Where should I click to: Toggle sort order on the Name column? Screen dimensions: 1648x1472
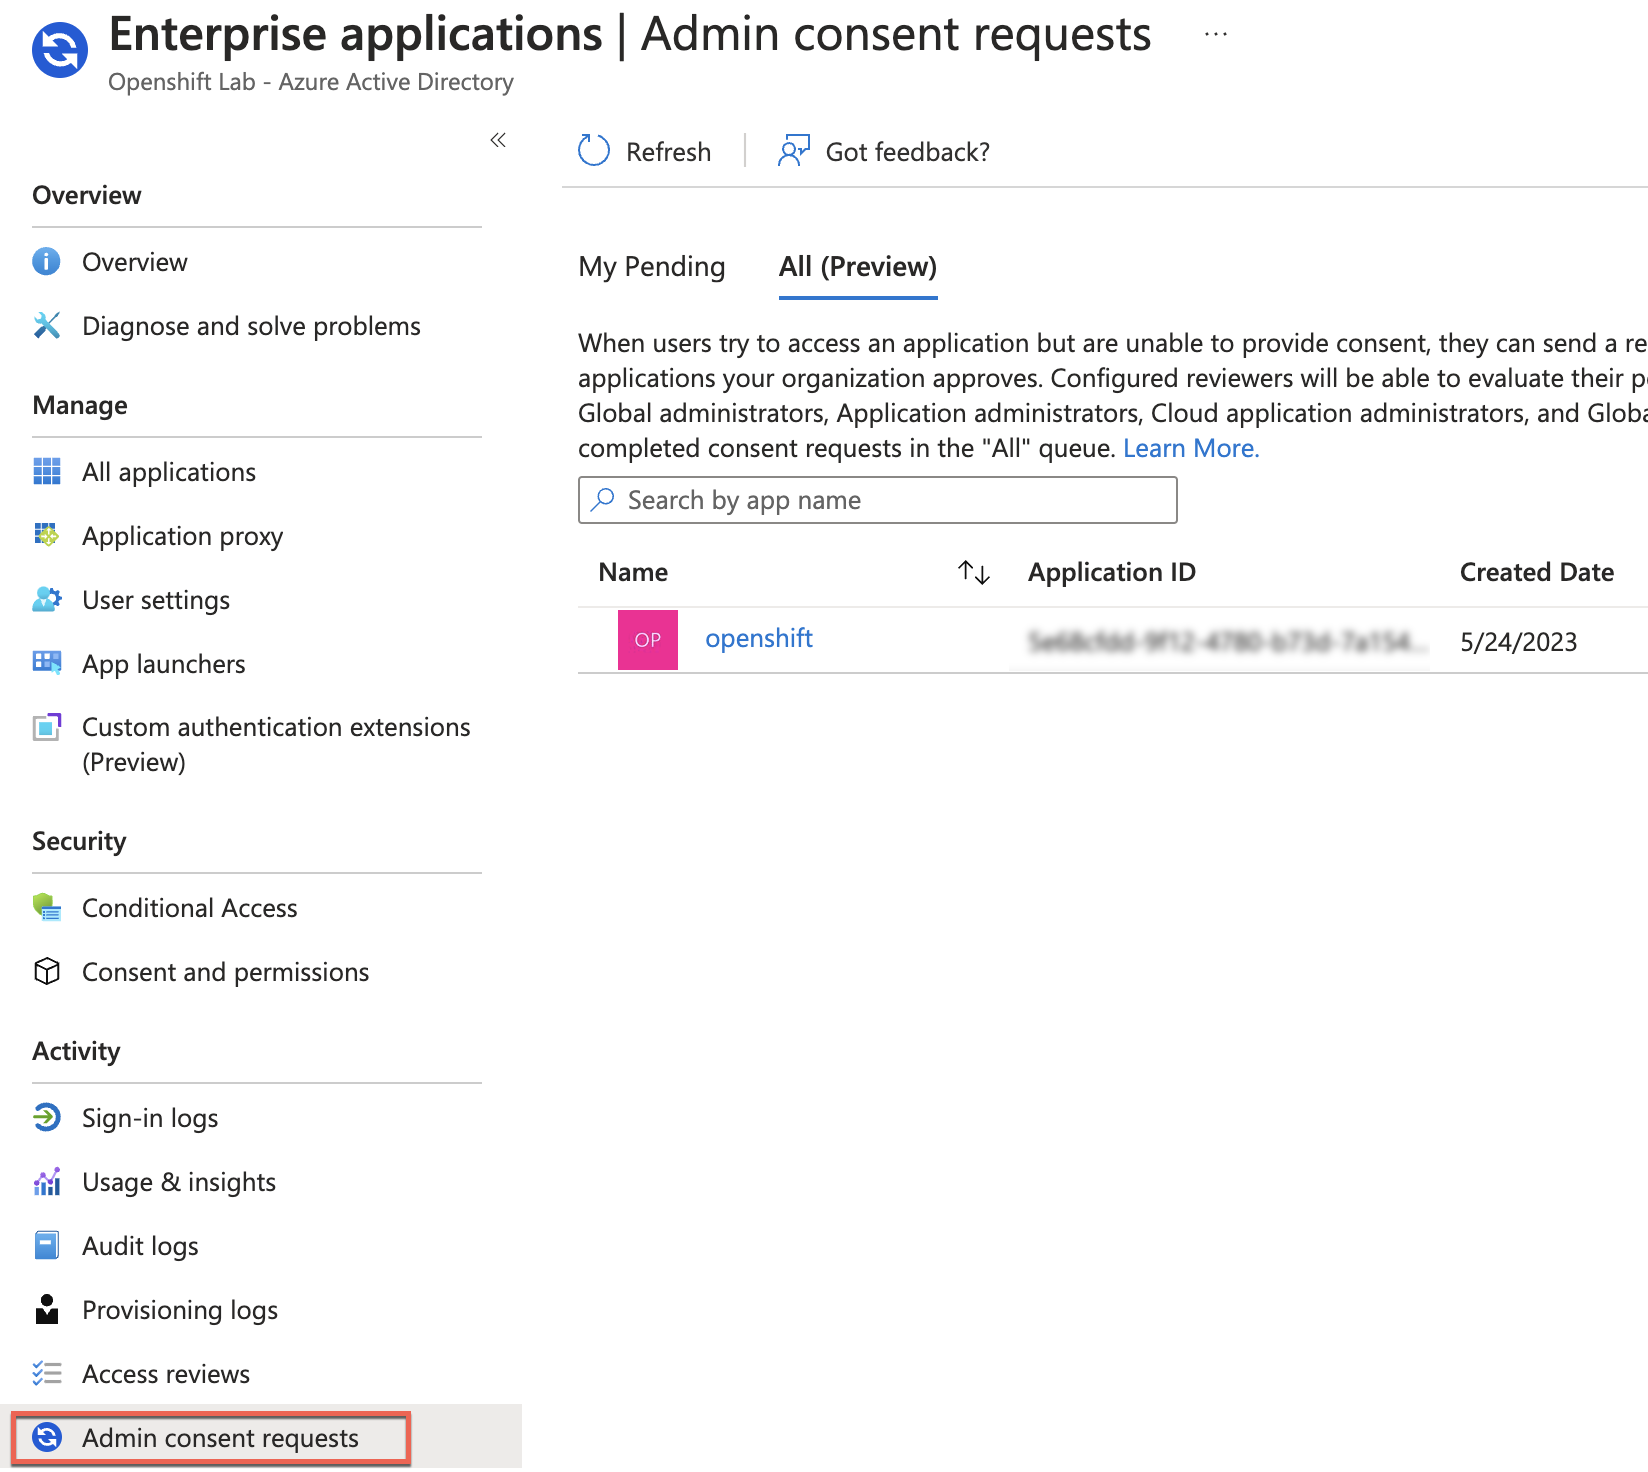pyautogui.click(x=972, y=571)
